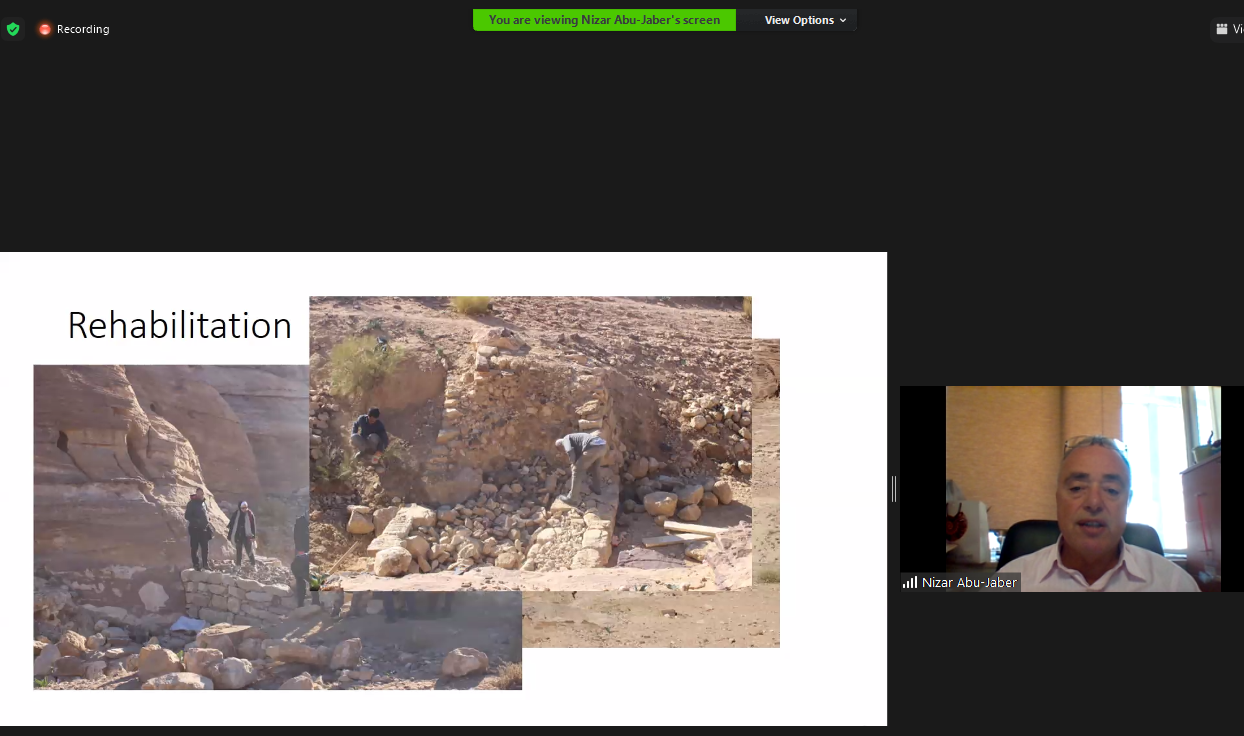This screenshot has height=736, width=1244.
Task: Click the panel divider handle beside the shared screen
Action: click(x=893, y=489)
